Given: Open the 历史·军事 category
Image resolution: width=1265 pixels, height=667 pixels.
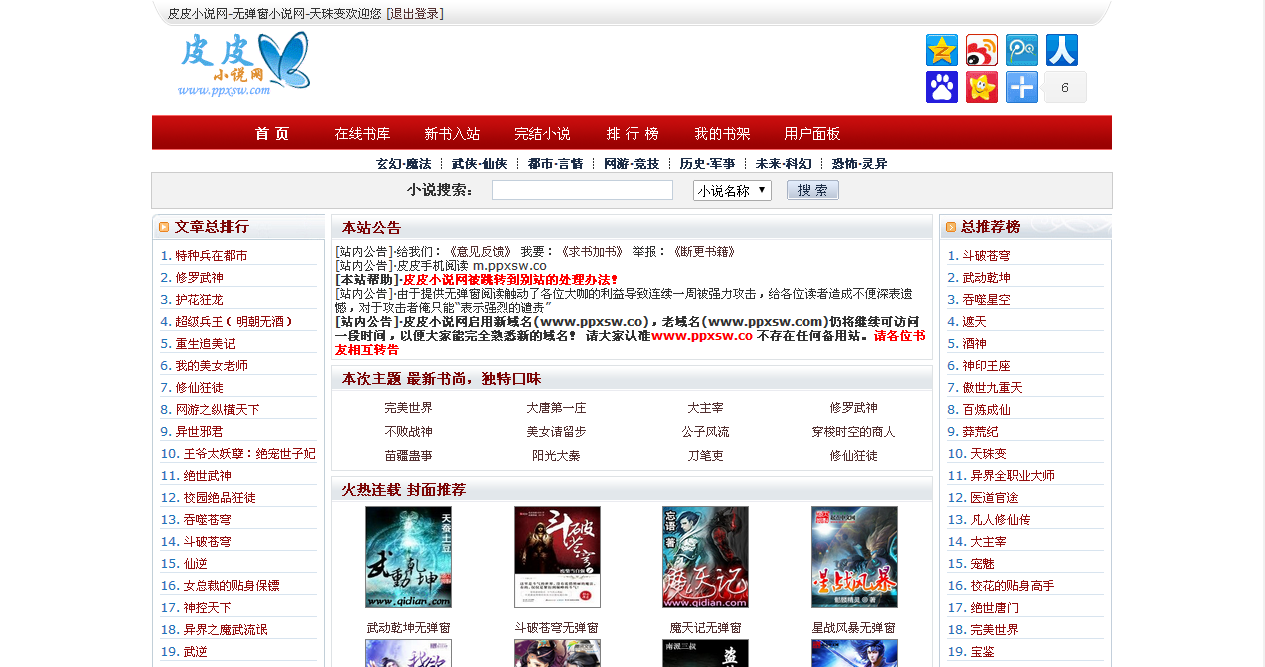Looking at the screenshot, I should pyautogui.click(x=708, y=164).
